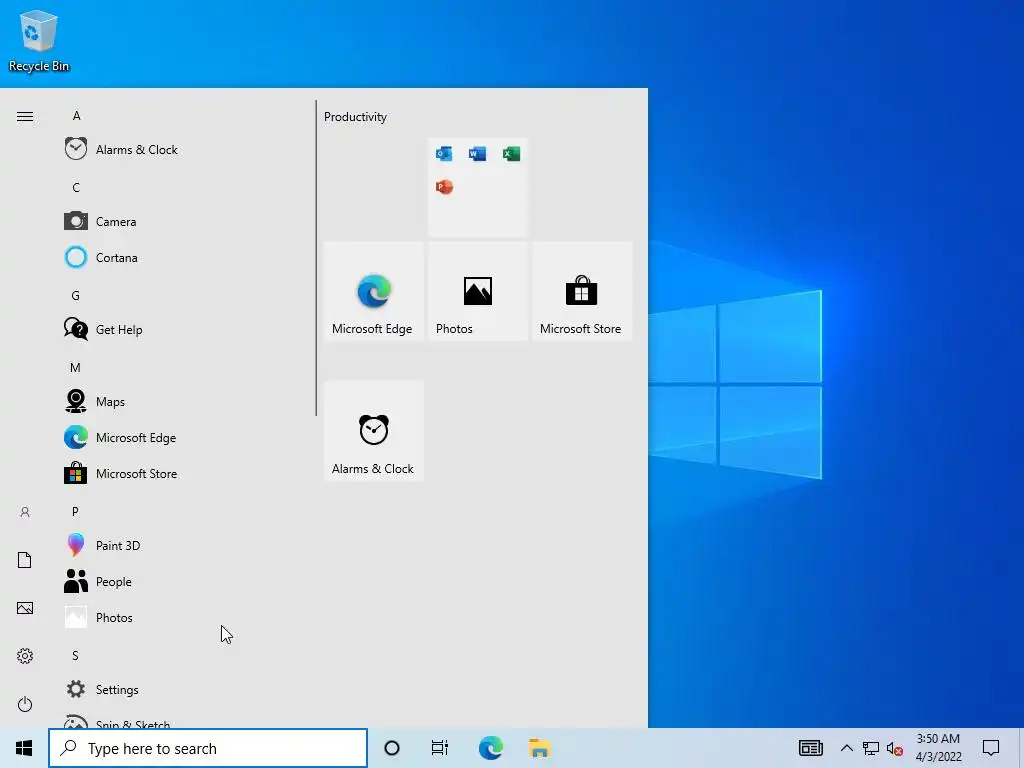Viewport: 1024px width, 768px height.
Task: Click the Start scrollbar between apps and tiles
Action: coord(316,258)
